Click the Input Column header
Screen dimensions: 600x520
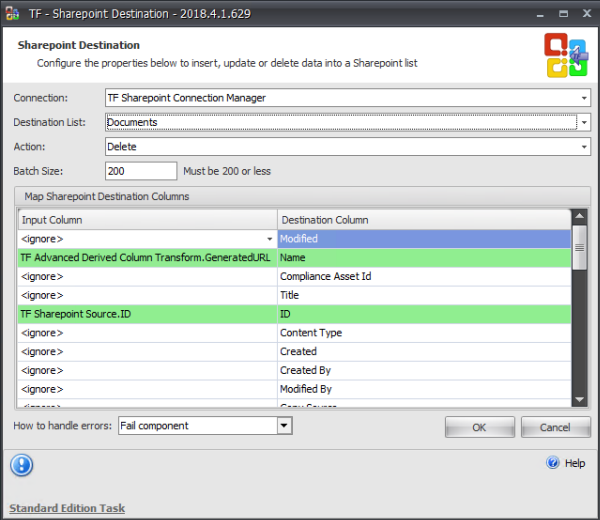click(x=148, y=220)
